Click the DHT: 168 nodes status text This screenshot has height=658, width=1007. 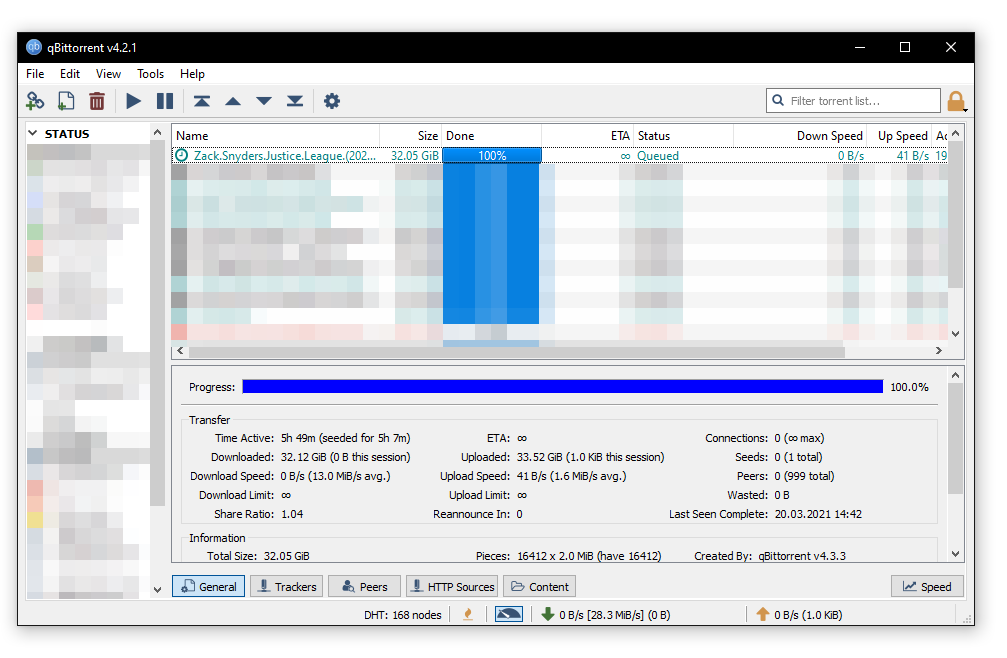403,615
